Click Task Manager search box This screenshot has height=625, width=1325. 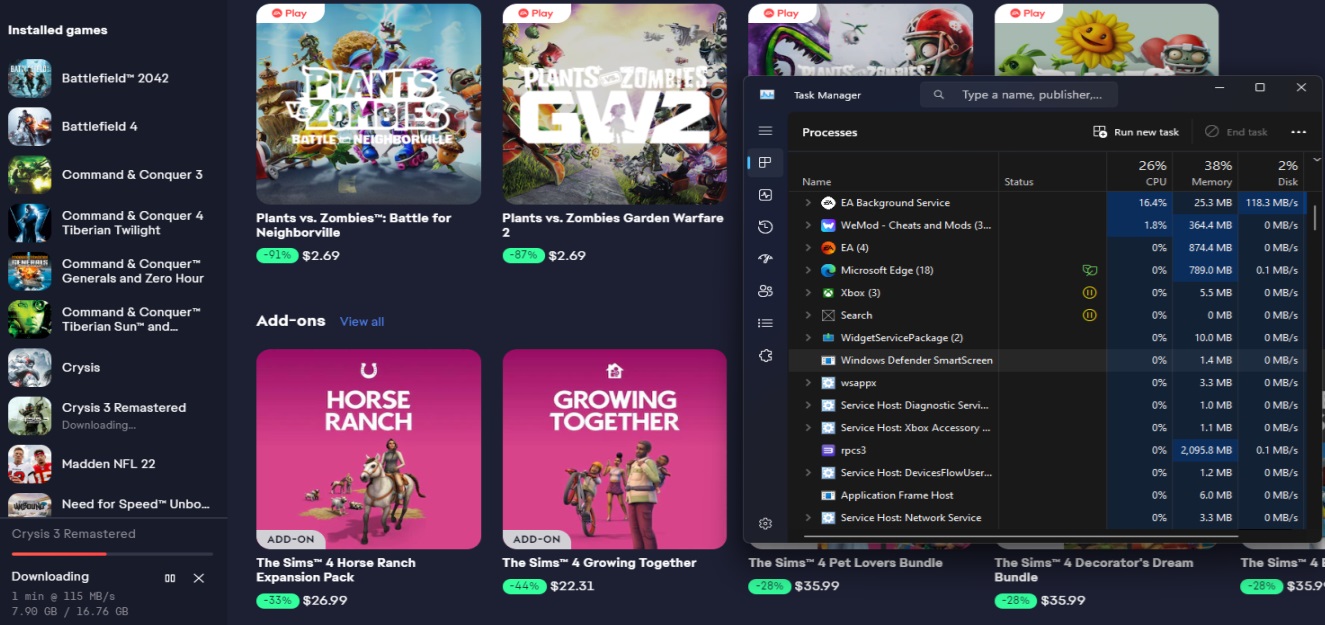click(x=1019, y=95)
